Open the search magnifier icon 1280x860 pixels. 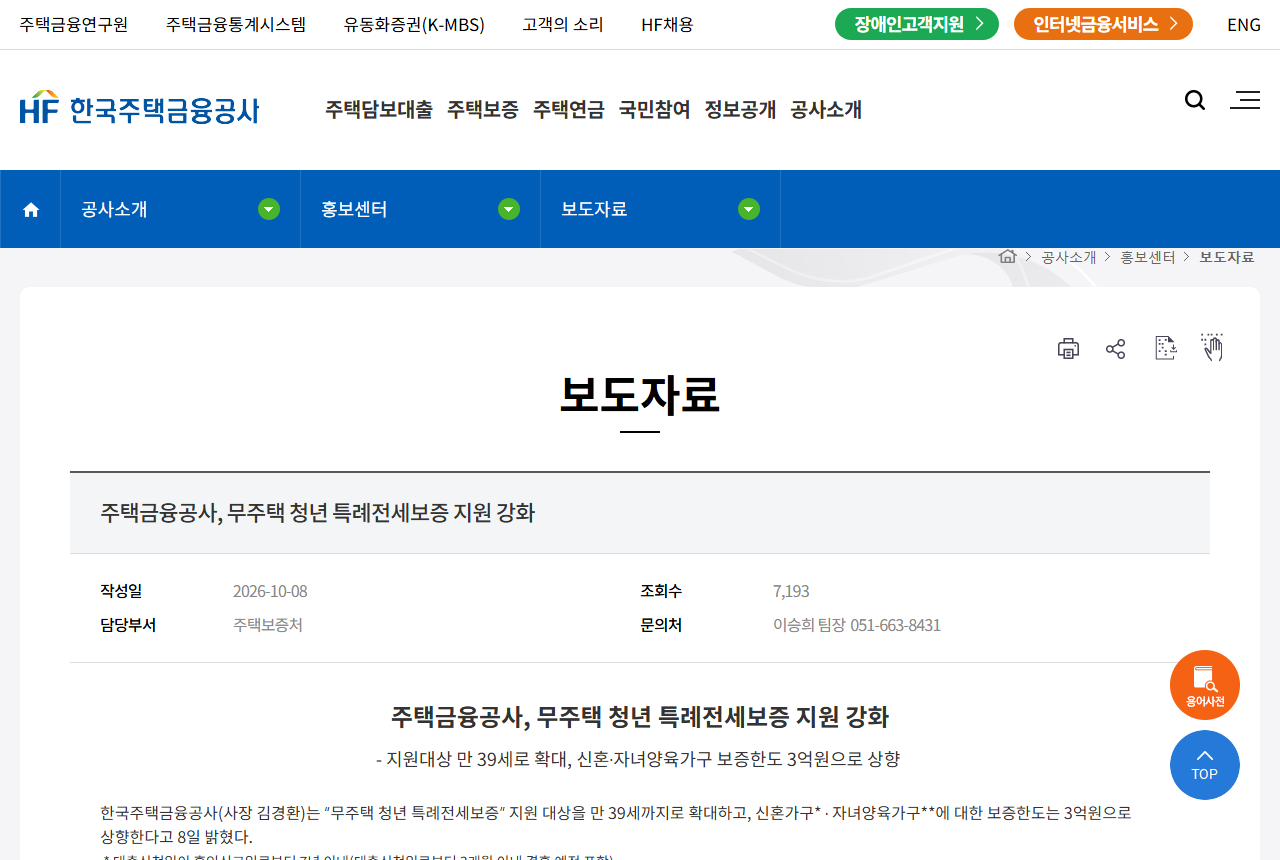[x=1194, y=100]
